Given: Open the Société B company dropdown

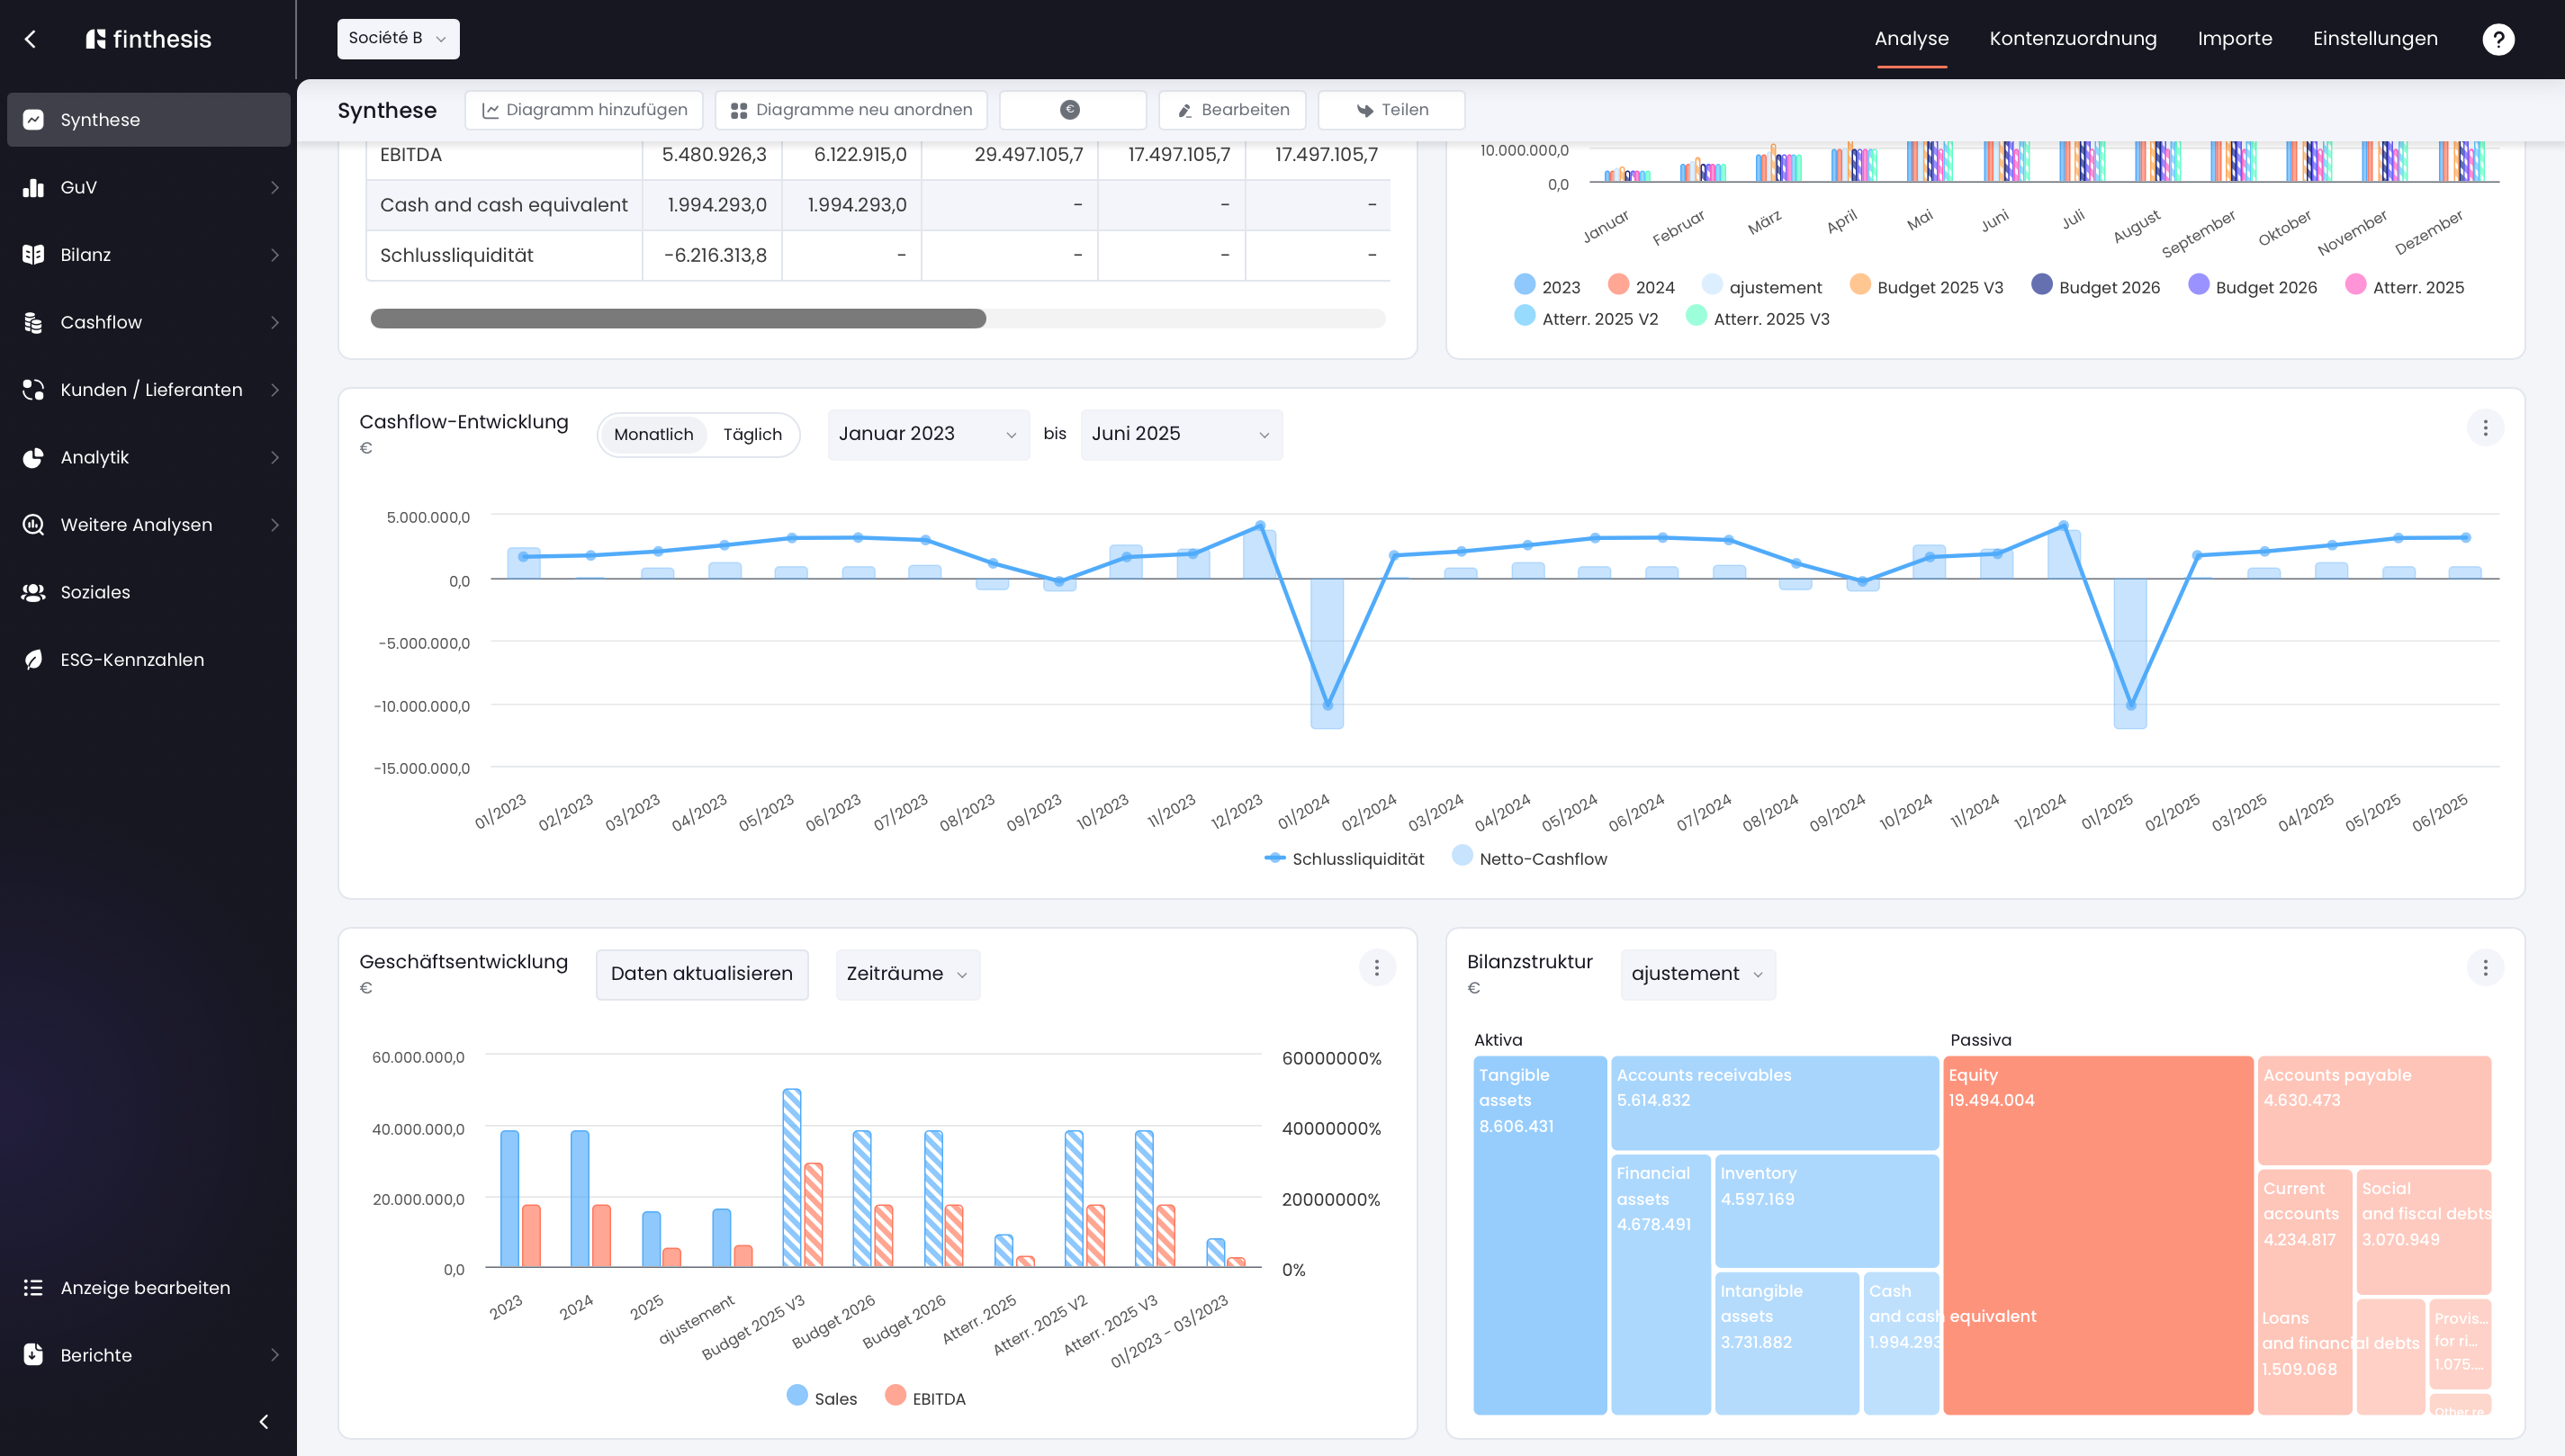Looking at the screenshot, I should 398,39.
